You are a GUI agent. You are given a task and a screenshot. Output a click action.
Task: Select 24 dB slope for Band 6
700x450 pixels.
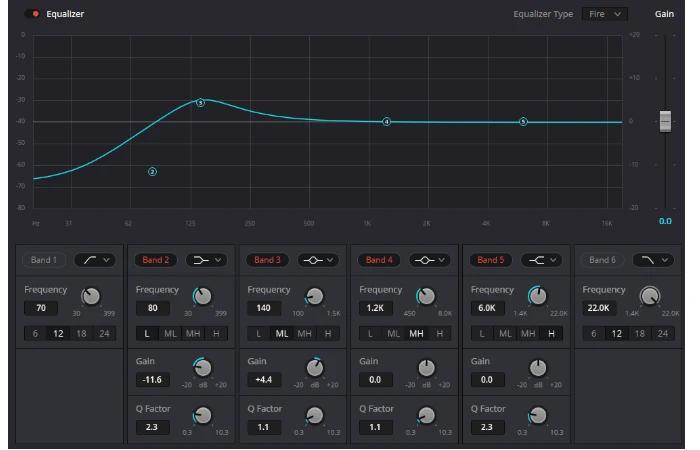pos(662,333)
